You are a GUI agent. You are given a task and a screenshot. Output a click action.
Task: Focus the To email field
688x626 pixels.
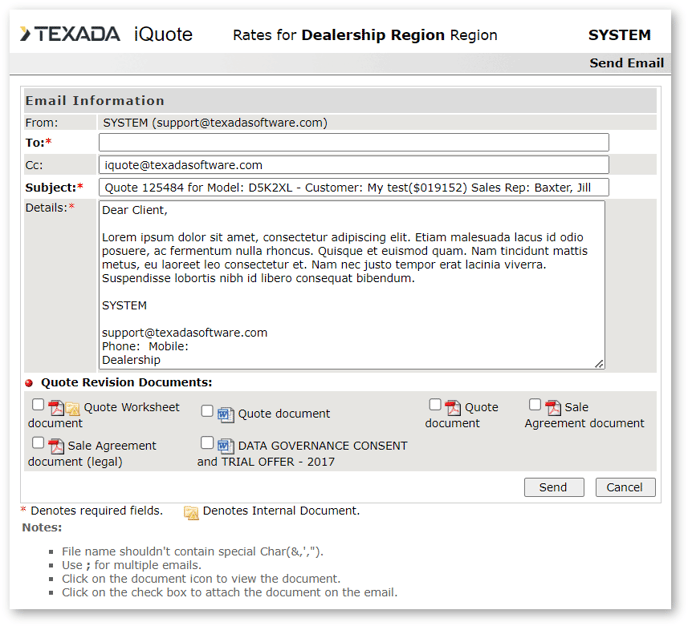pos(353,143)
